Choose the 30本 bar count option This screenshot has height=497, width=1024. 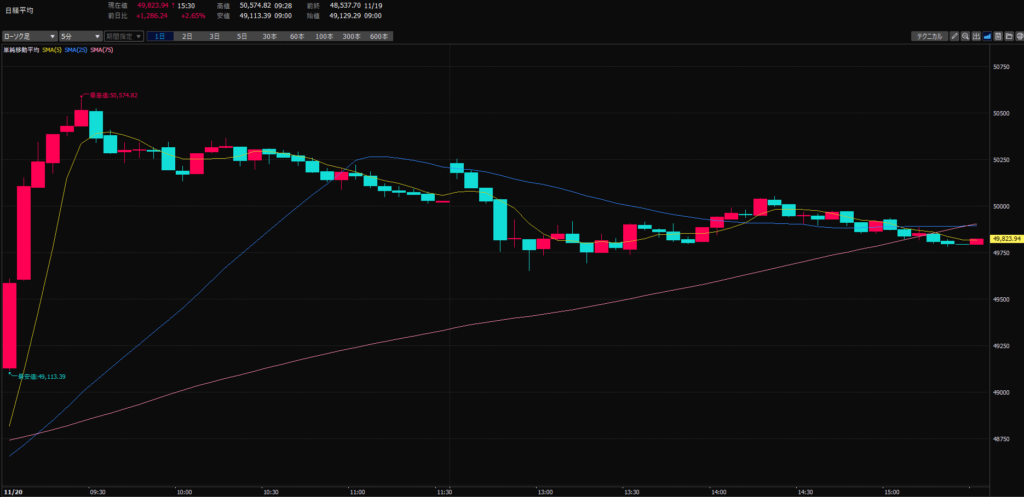click(x=269, y=36)
